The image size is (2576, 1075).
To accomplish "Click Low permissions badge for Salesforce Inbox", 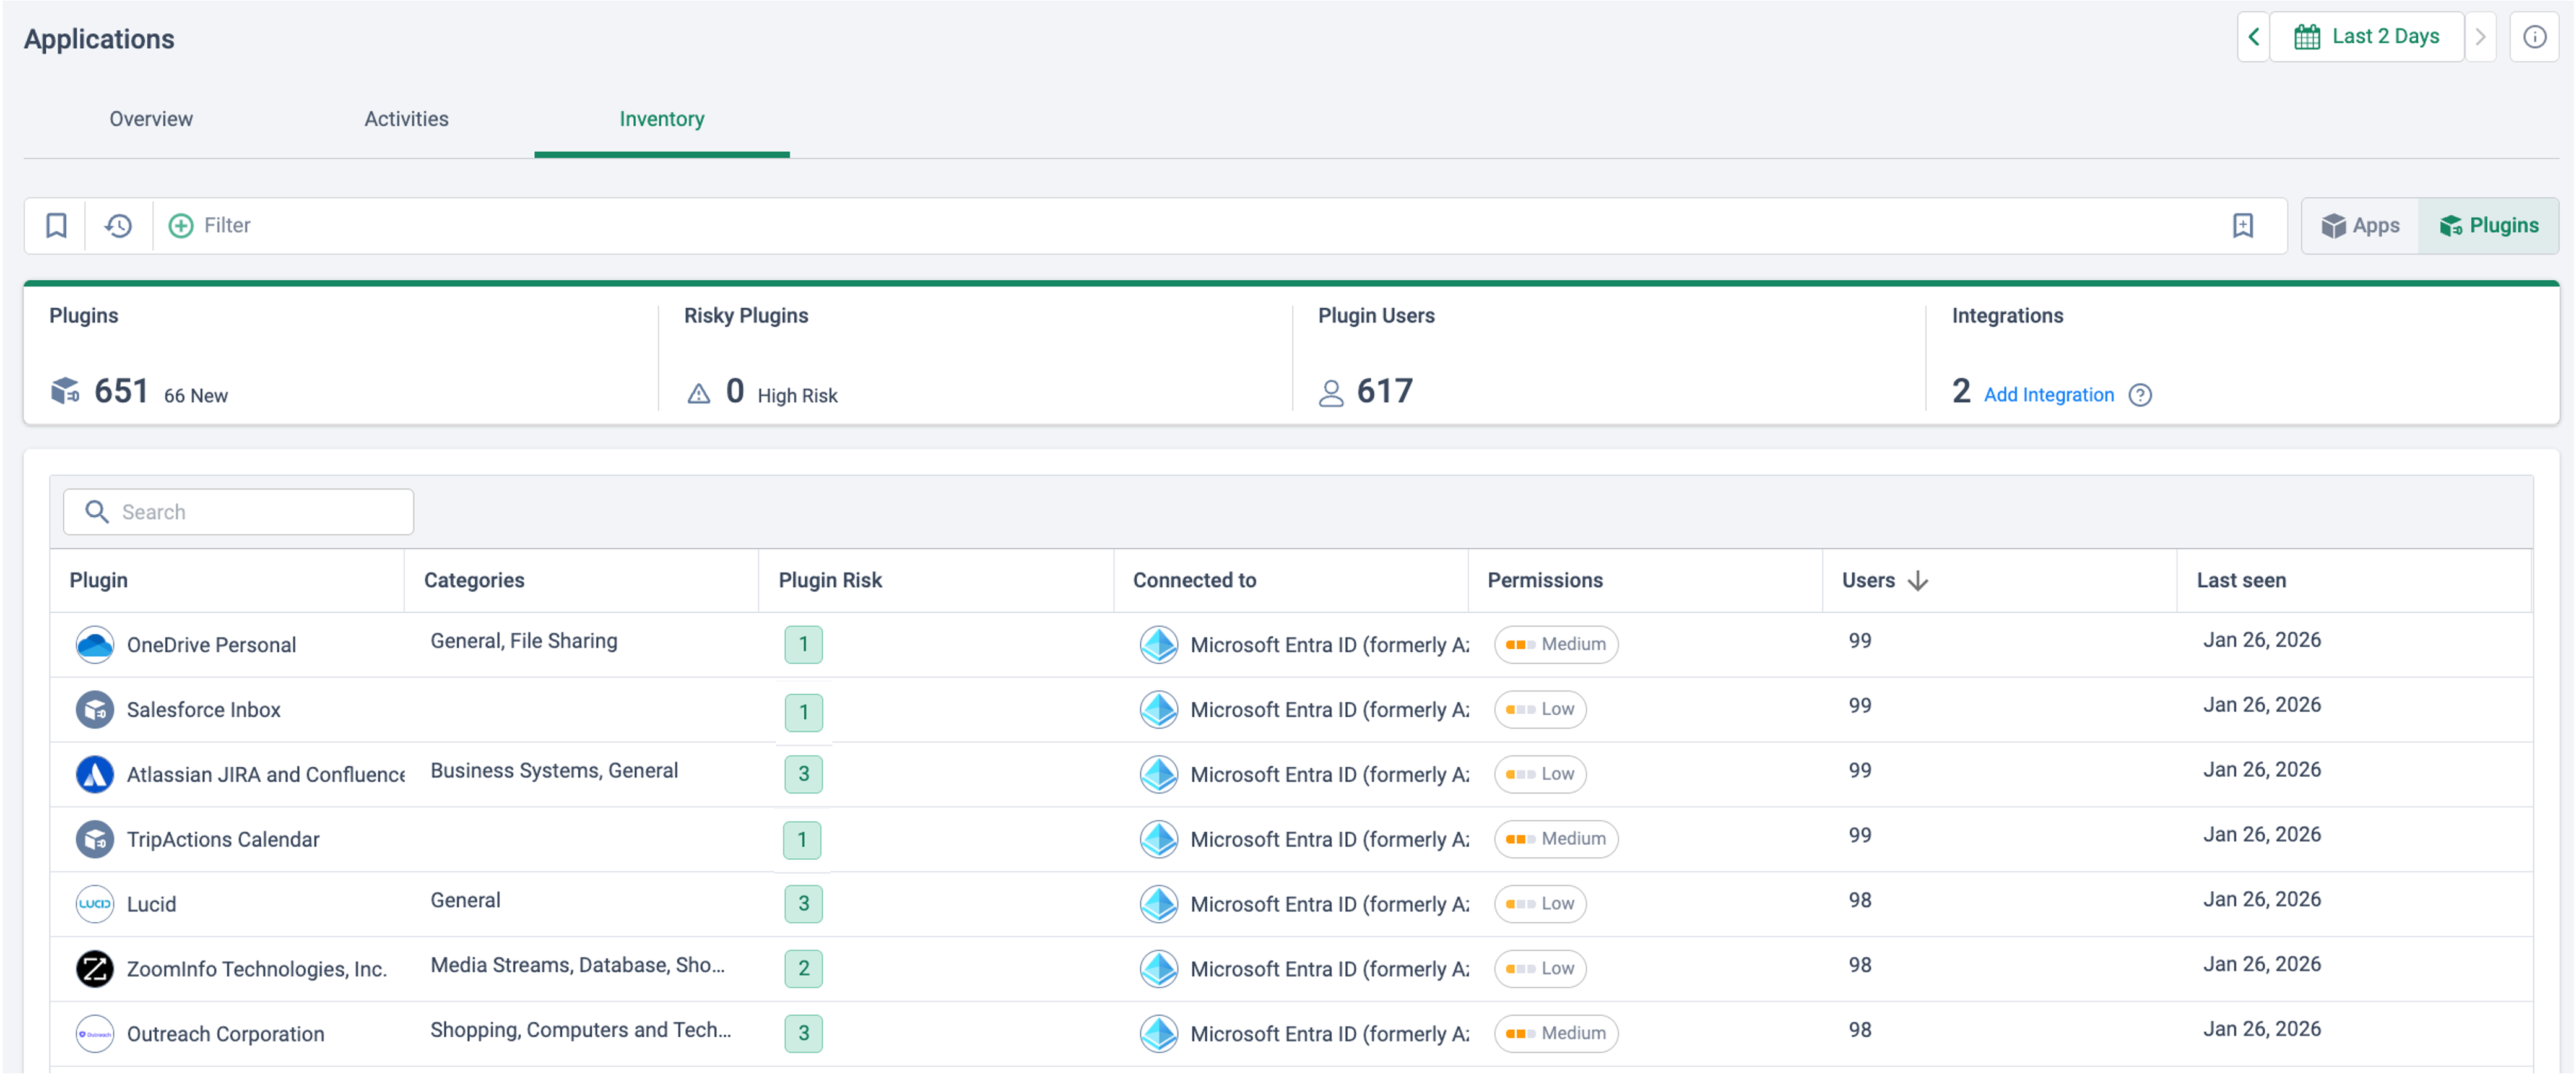I will pos(1540,710).
